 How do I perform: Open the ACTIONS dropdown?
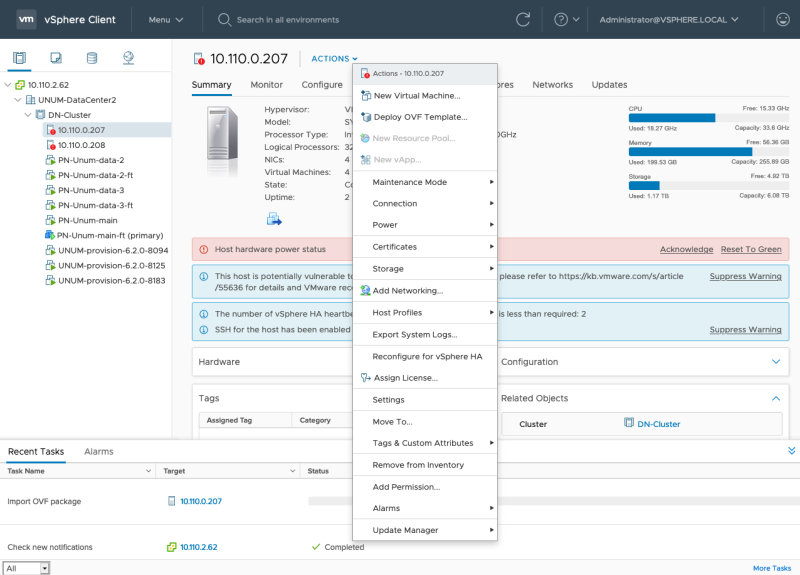335,59
